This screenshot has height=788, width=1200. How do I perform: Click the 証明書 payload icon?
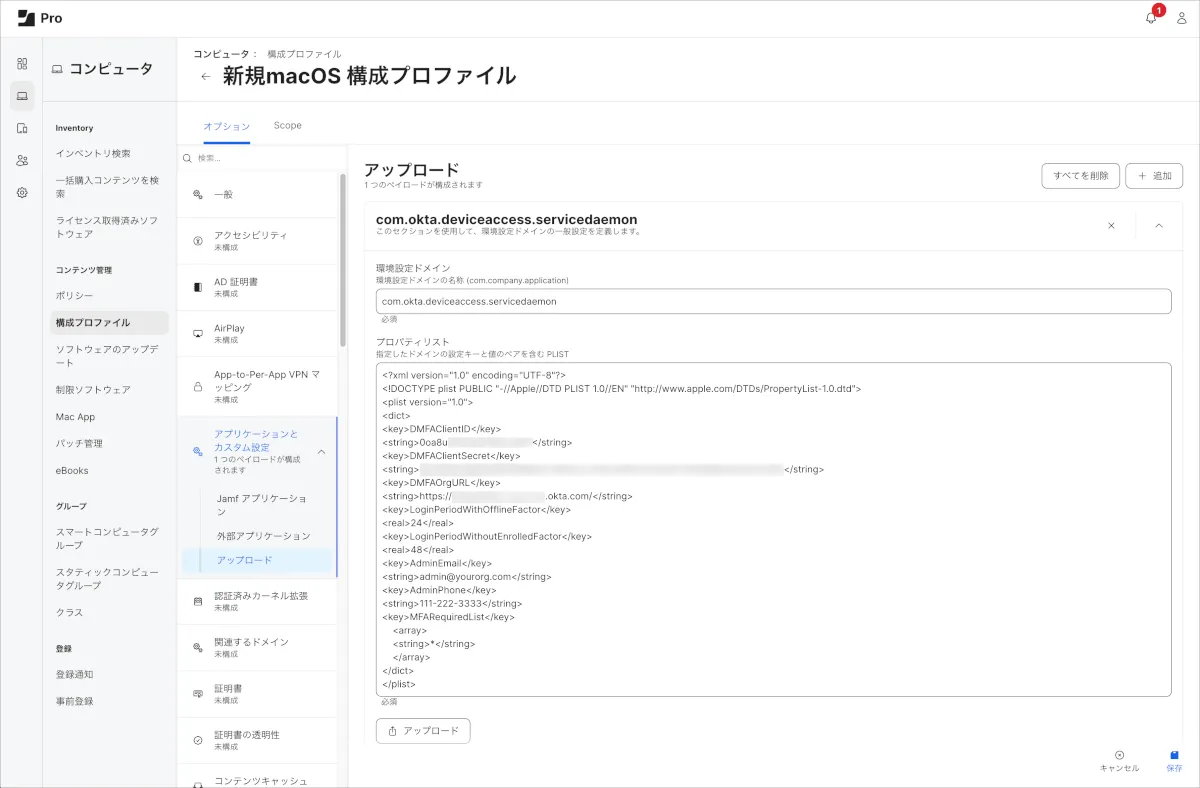coord(197,694)
